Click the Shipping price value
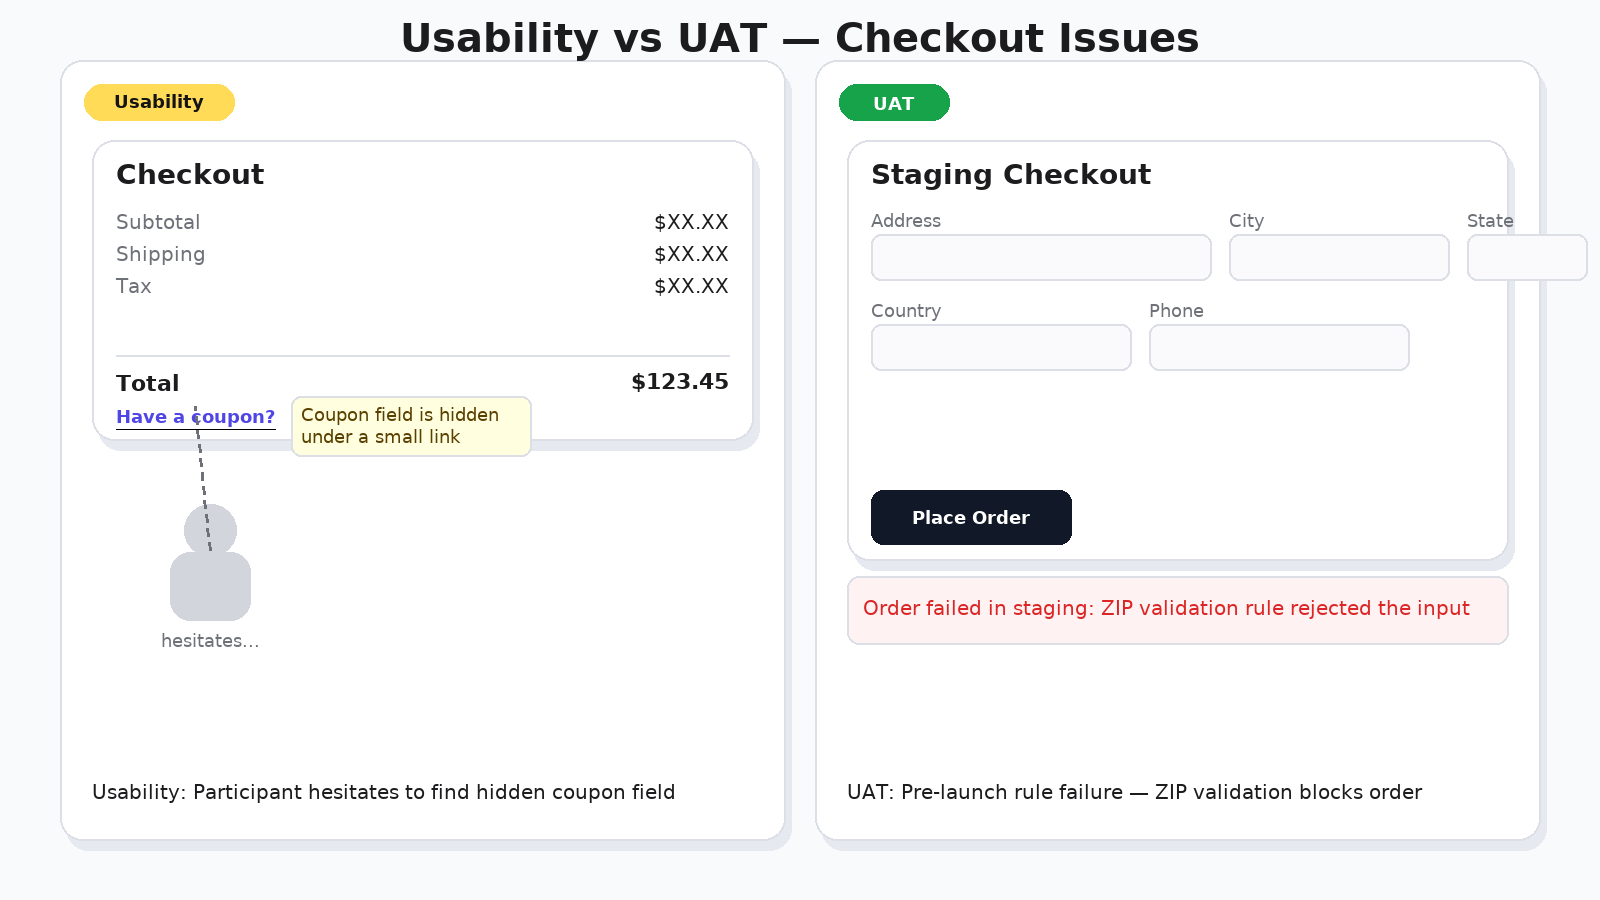1600x900 pixels. tap(691, 254)
